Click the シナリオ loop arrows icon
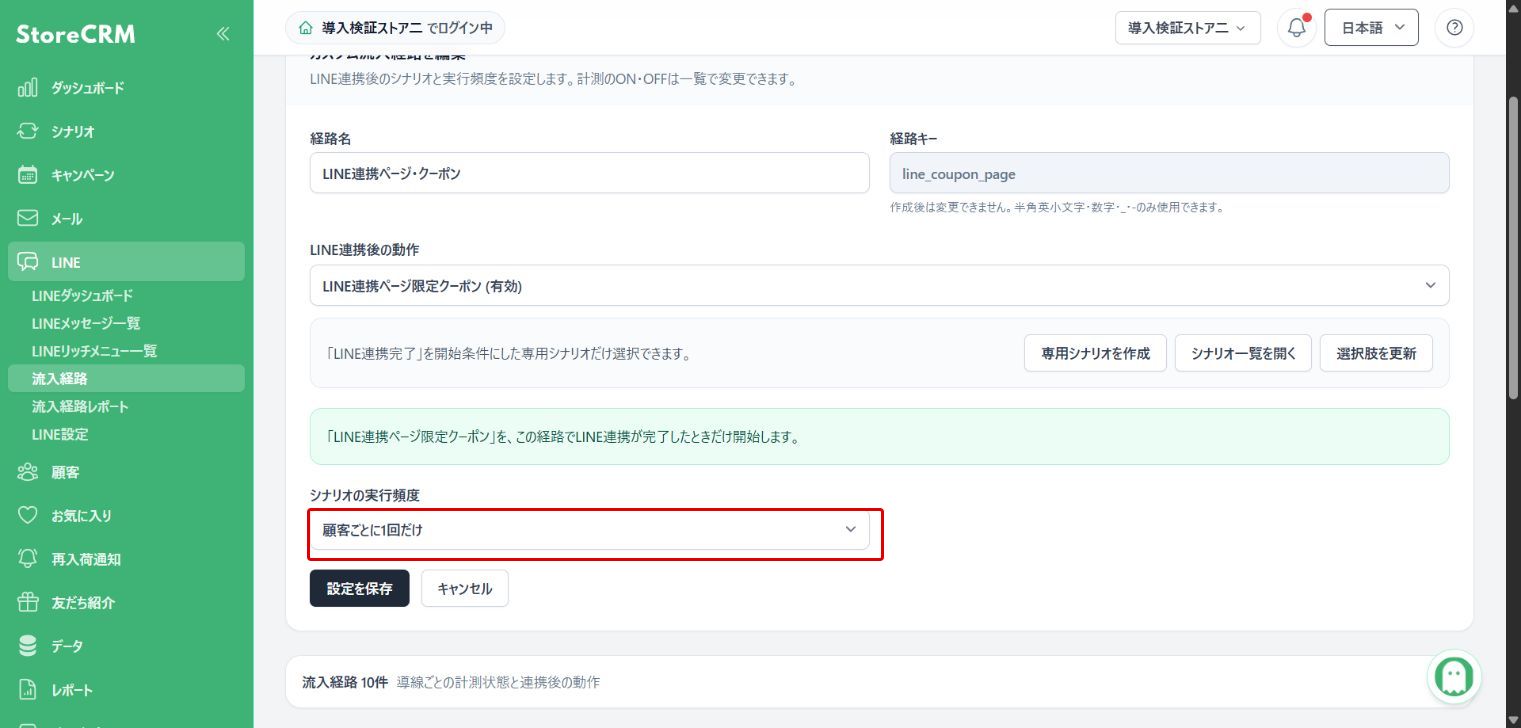This screenshot has height=728, width=1521. pyautogui.click(x=28, y=131)
